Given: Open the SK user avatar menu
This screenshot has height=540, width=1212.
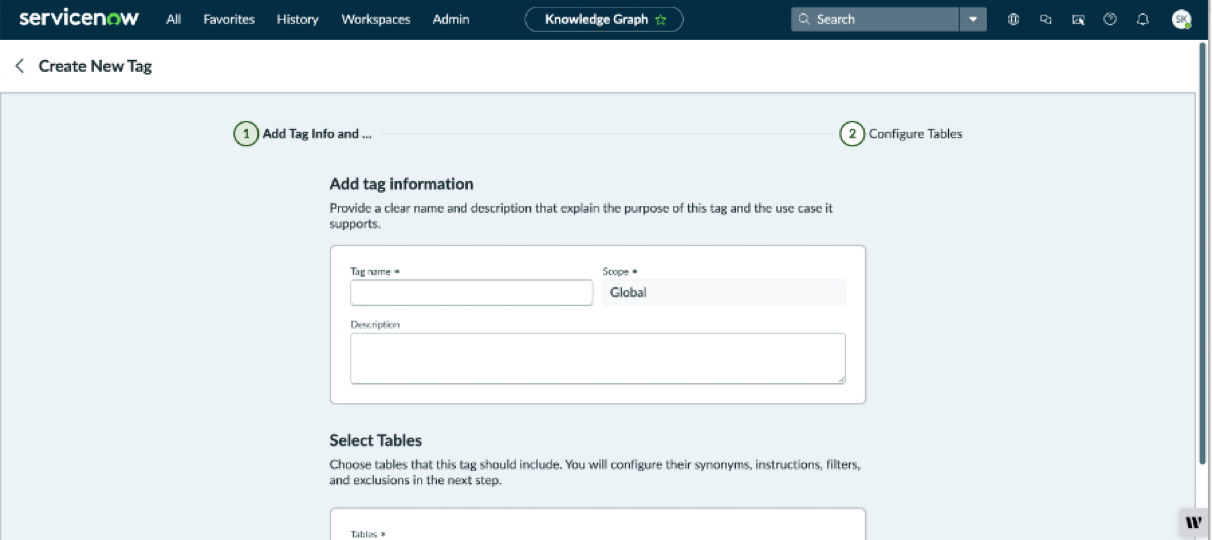Looking at the screenshot, I should click(1182, 19).
